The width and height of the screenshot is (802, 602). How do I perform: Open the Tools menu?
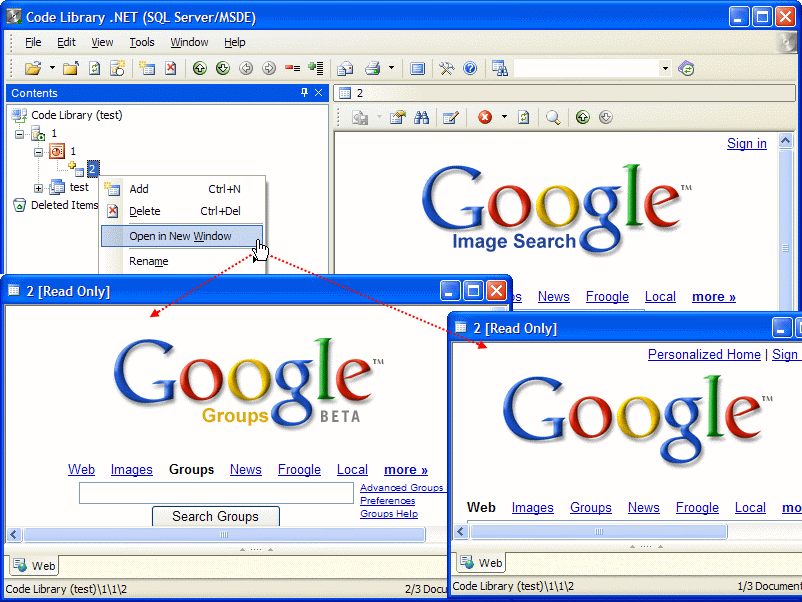point(142,42)
